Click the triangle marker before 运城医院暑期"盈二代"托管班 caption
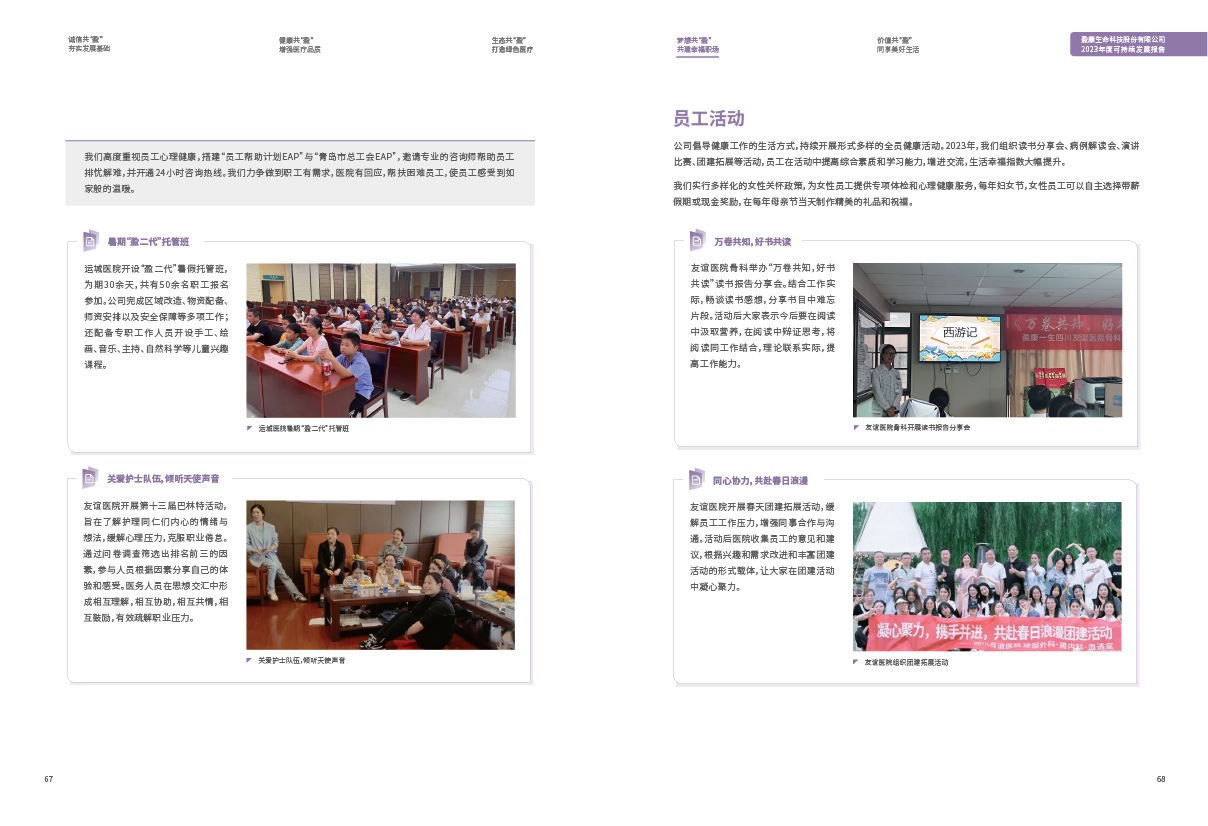Screen dimensions: 1208x826 point(250,428)
